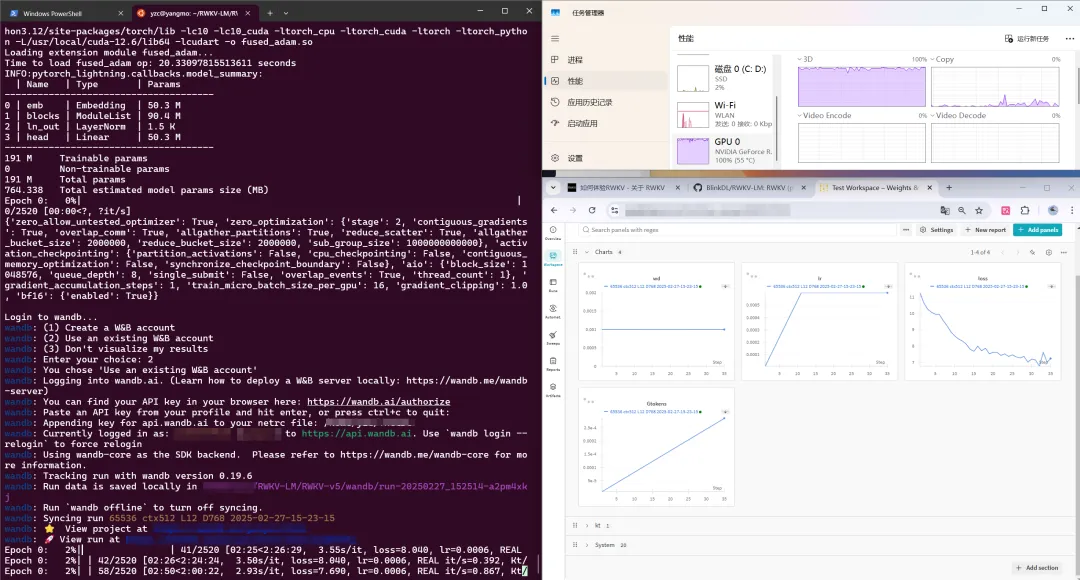Open the browser profile avatar

[x=1052, y=210]
